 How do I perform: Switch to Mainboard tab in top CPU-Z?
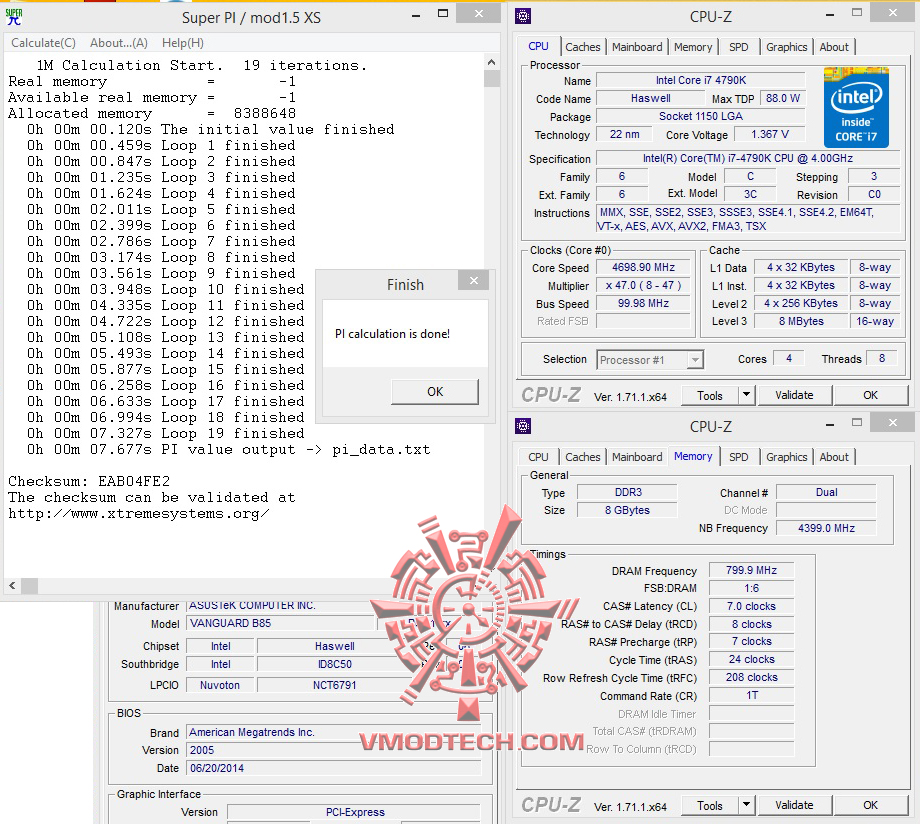[x=637, y=47]
